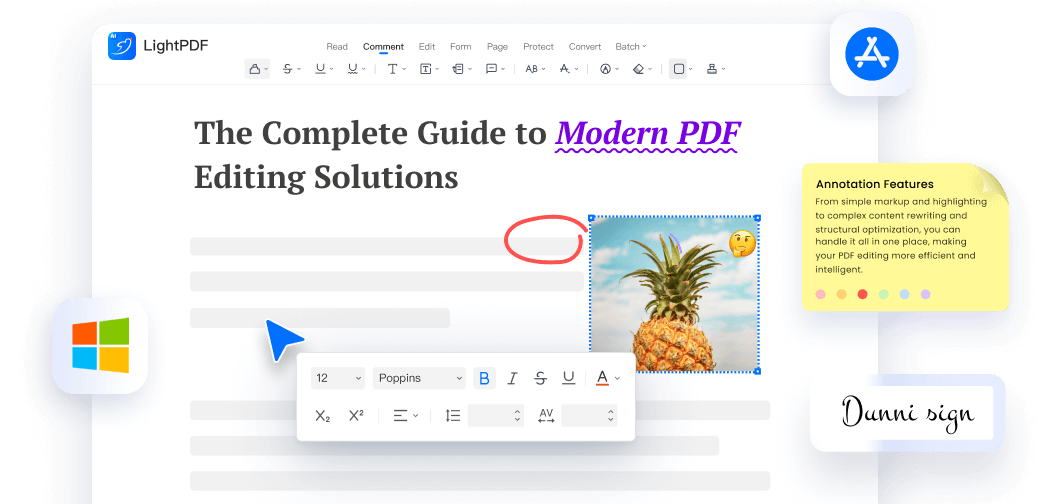1048x504 pixels.
Task: Pick the pink color dot on the note
Action: [821, 294]
